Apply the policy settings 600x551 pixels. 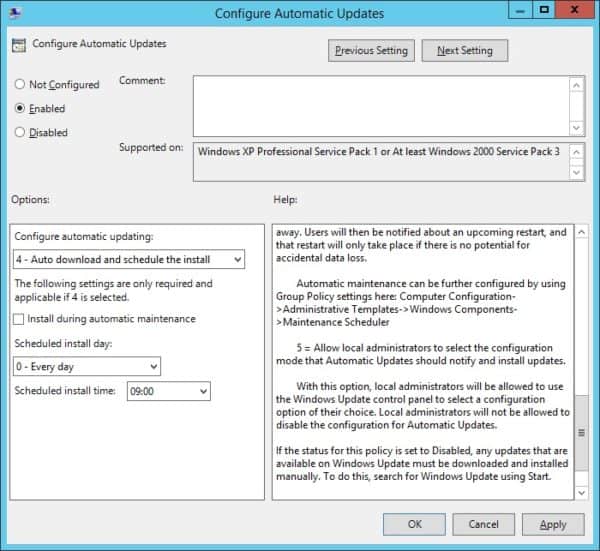[553, 524]
